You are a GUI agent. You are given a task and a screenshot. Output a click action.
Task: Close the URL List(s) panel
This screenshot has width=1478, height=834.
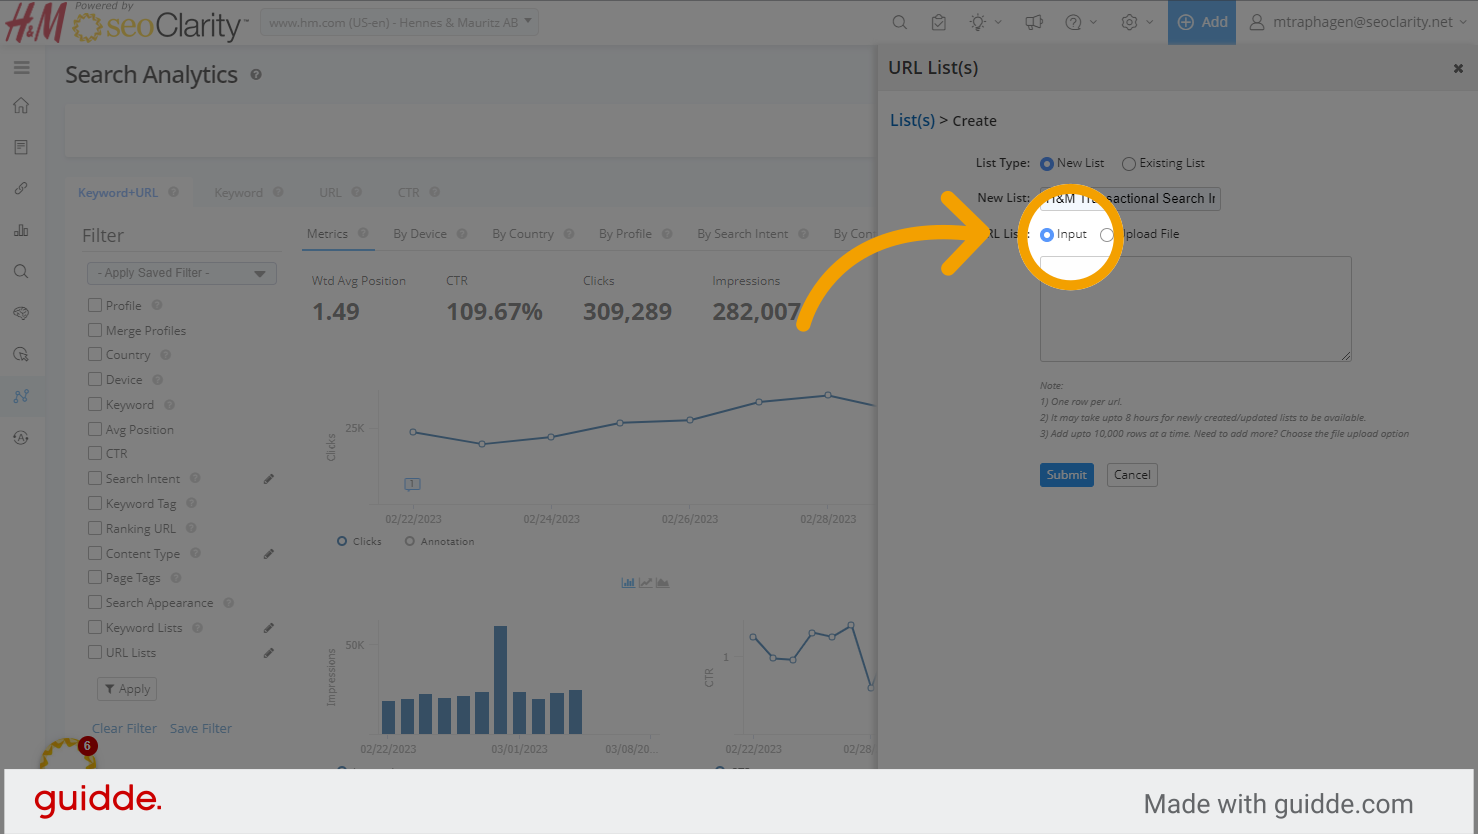coord(1458,69)
